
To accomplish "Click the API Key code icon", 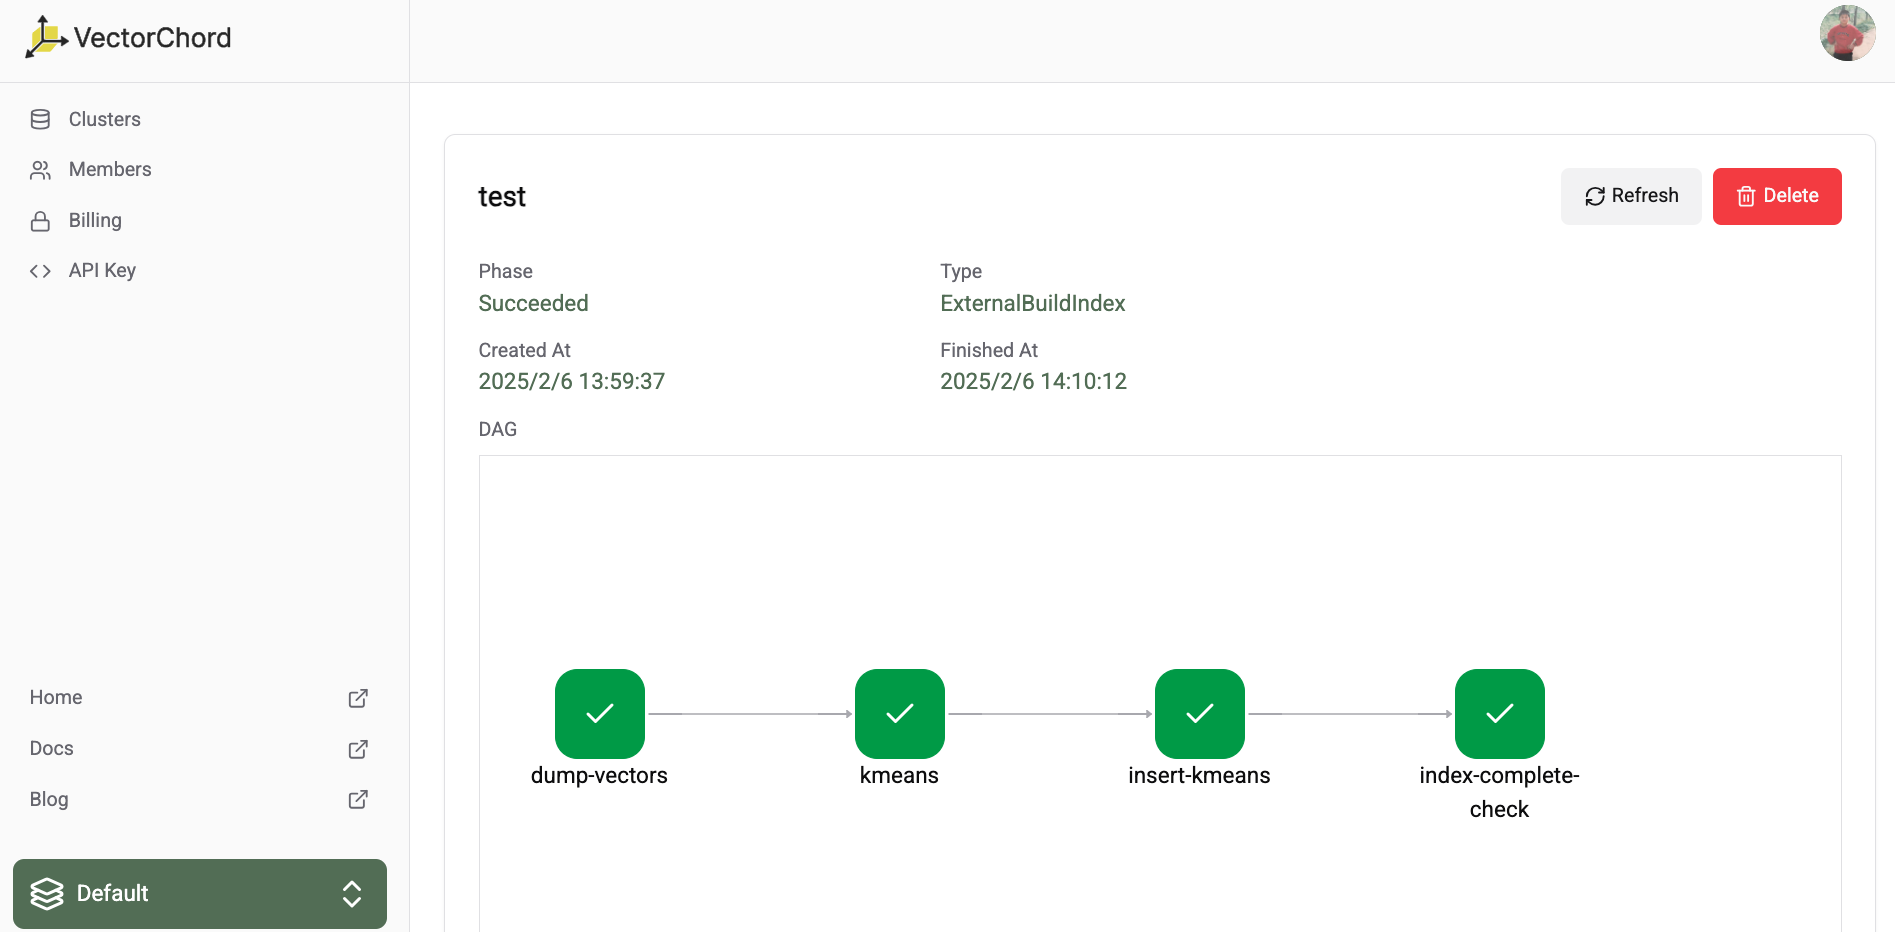I will pos(40,271).
